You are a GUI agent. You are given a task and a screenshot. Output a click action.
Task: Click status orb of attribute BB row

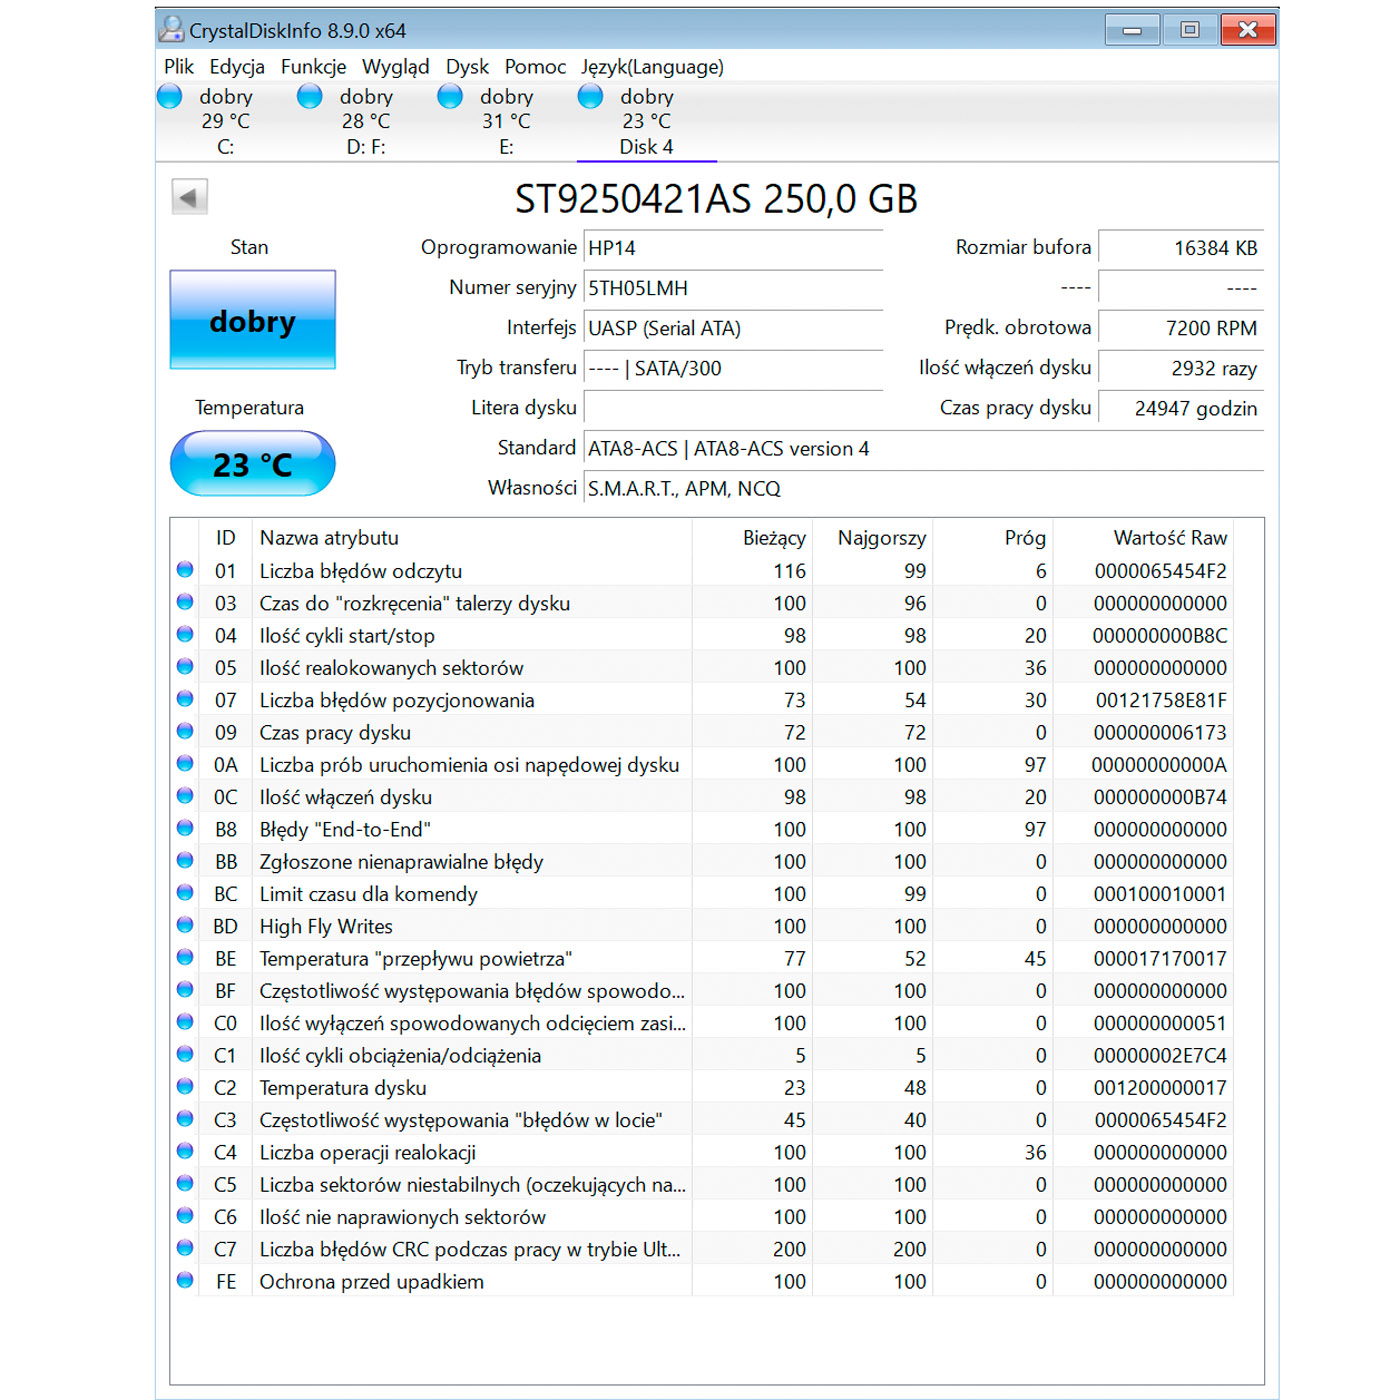[x=185, y=860]
